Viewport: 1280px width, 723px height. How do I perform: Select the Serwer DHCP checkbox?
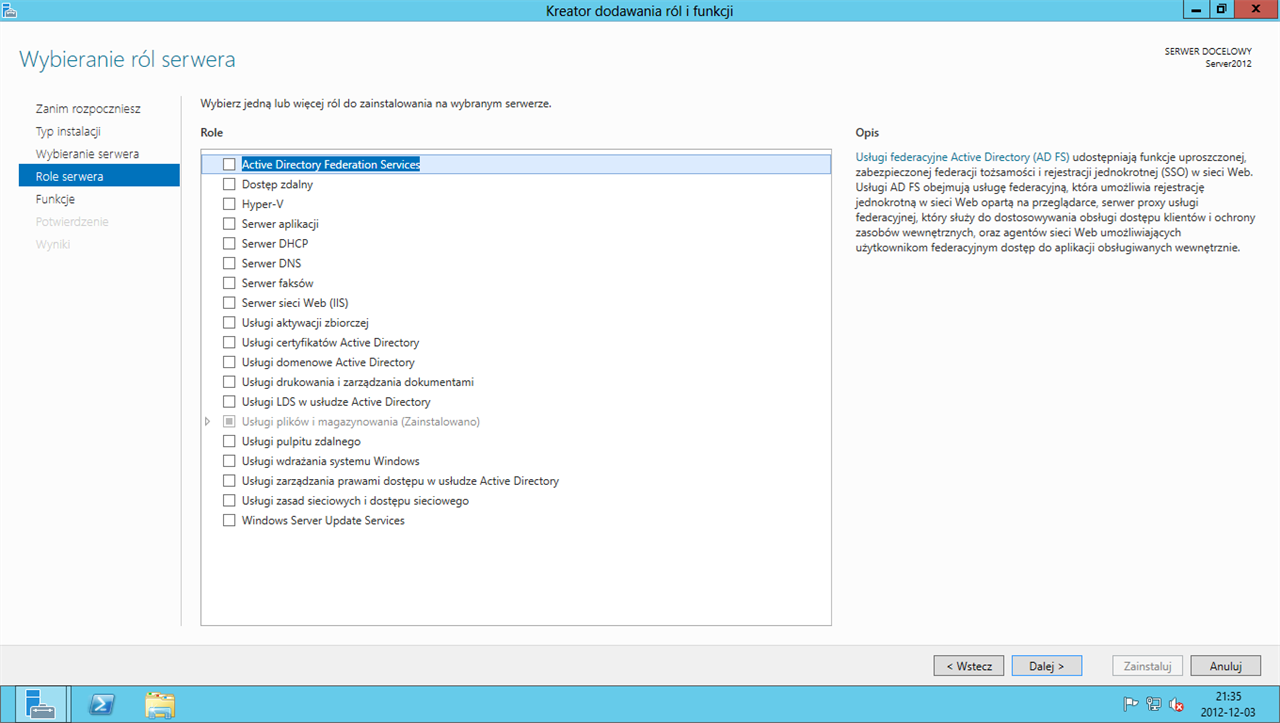229,244
